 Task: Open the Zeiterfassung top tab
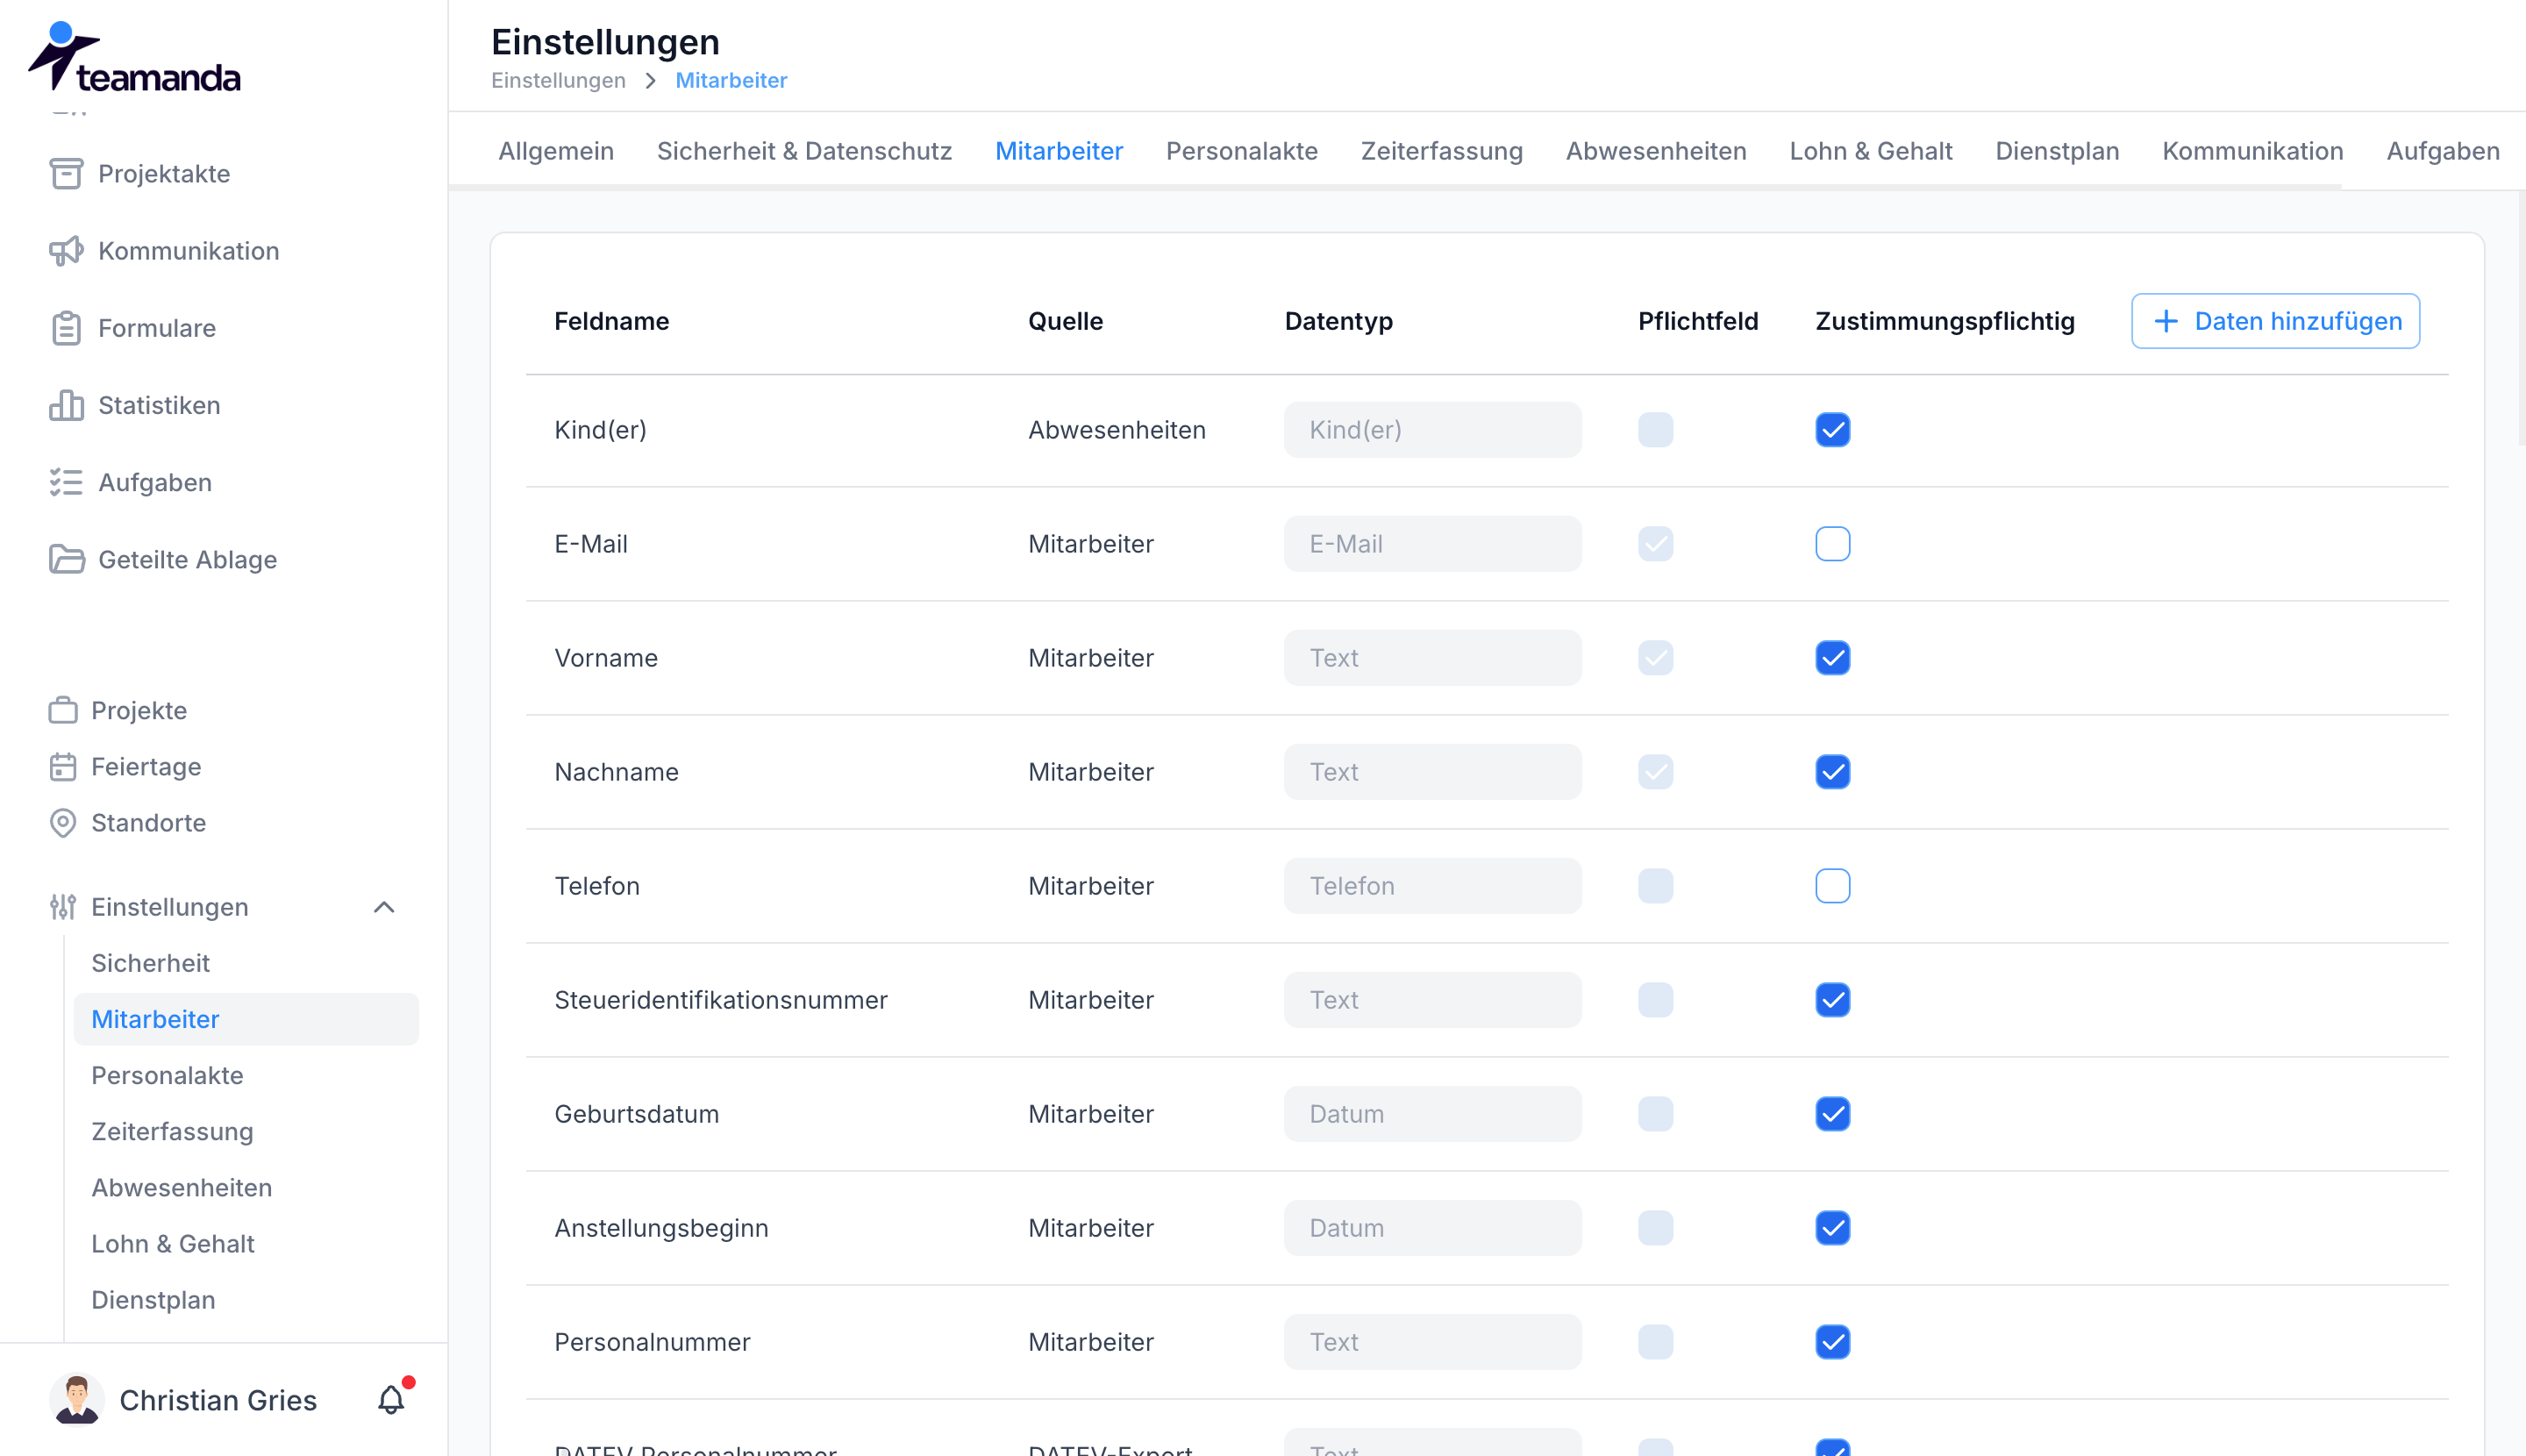[x=1441, y=150]
